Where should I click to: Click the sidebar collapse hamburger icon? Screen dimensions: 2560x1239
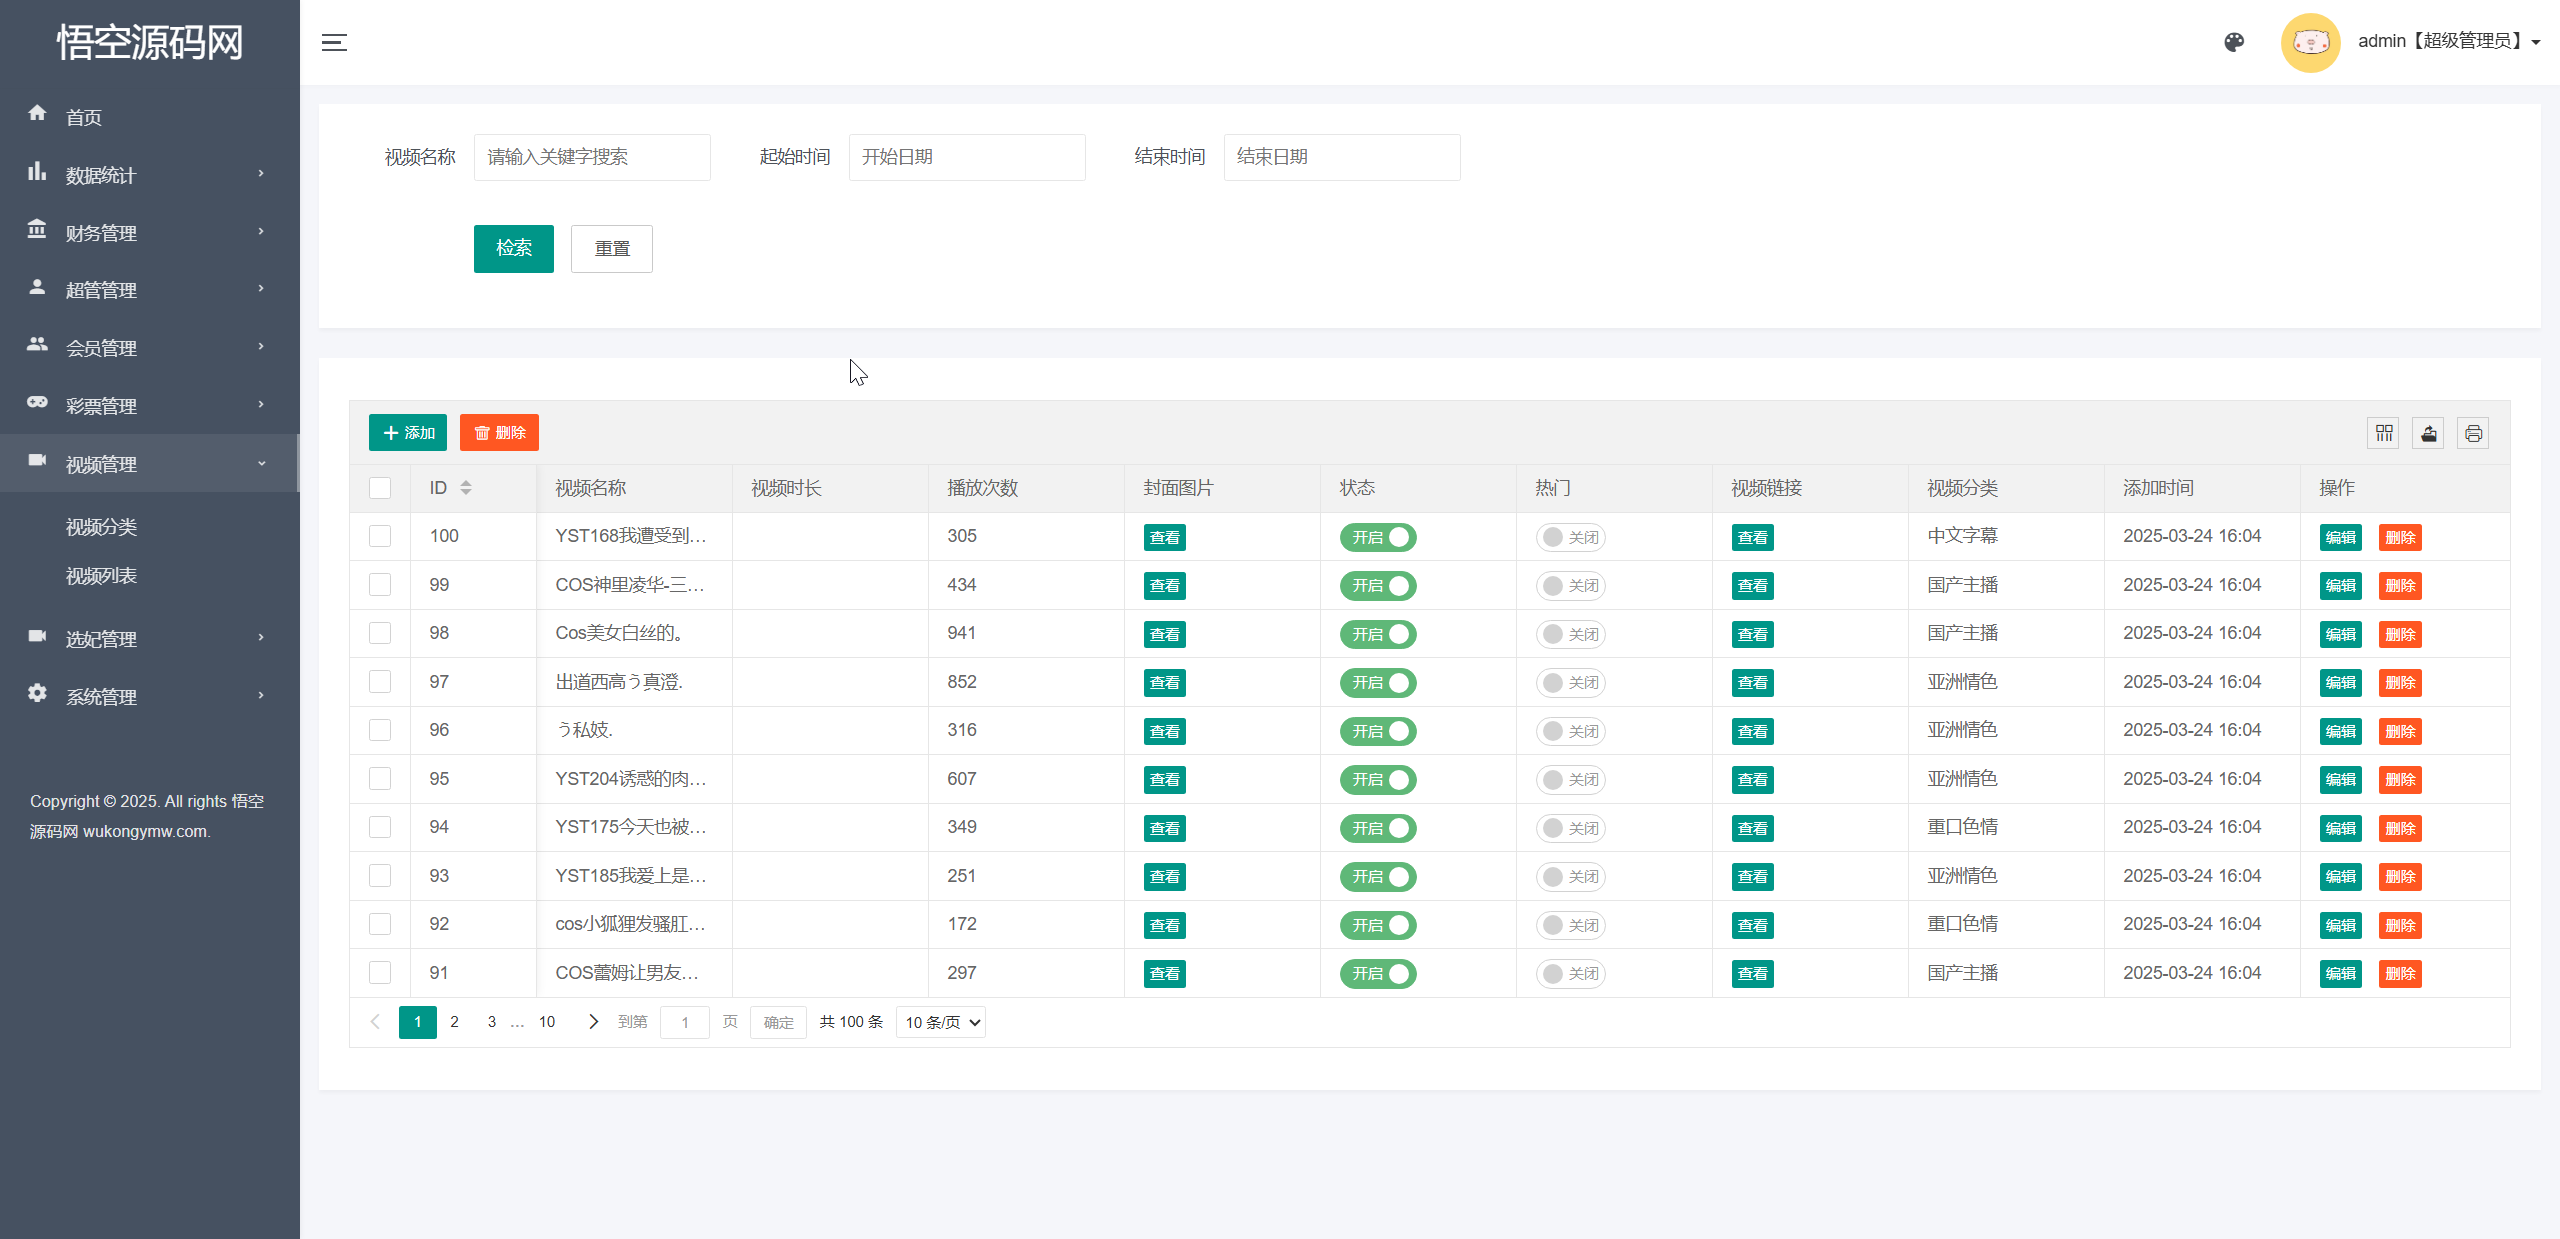334,42
